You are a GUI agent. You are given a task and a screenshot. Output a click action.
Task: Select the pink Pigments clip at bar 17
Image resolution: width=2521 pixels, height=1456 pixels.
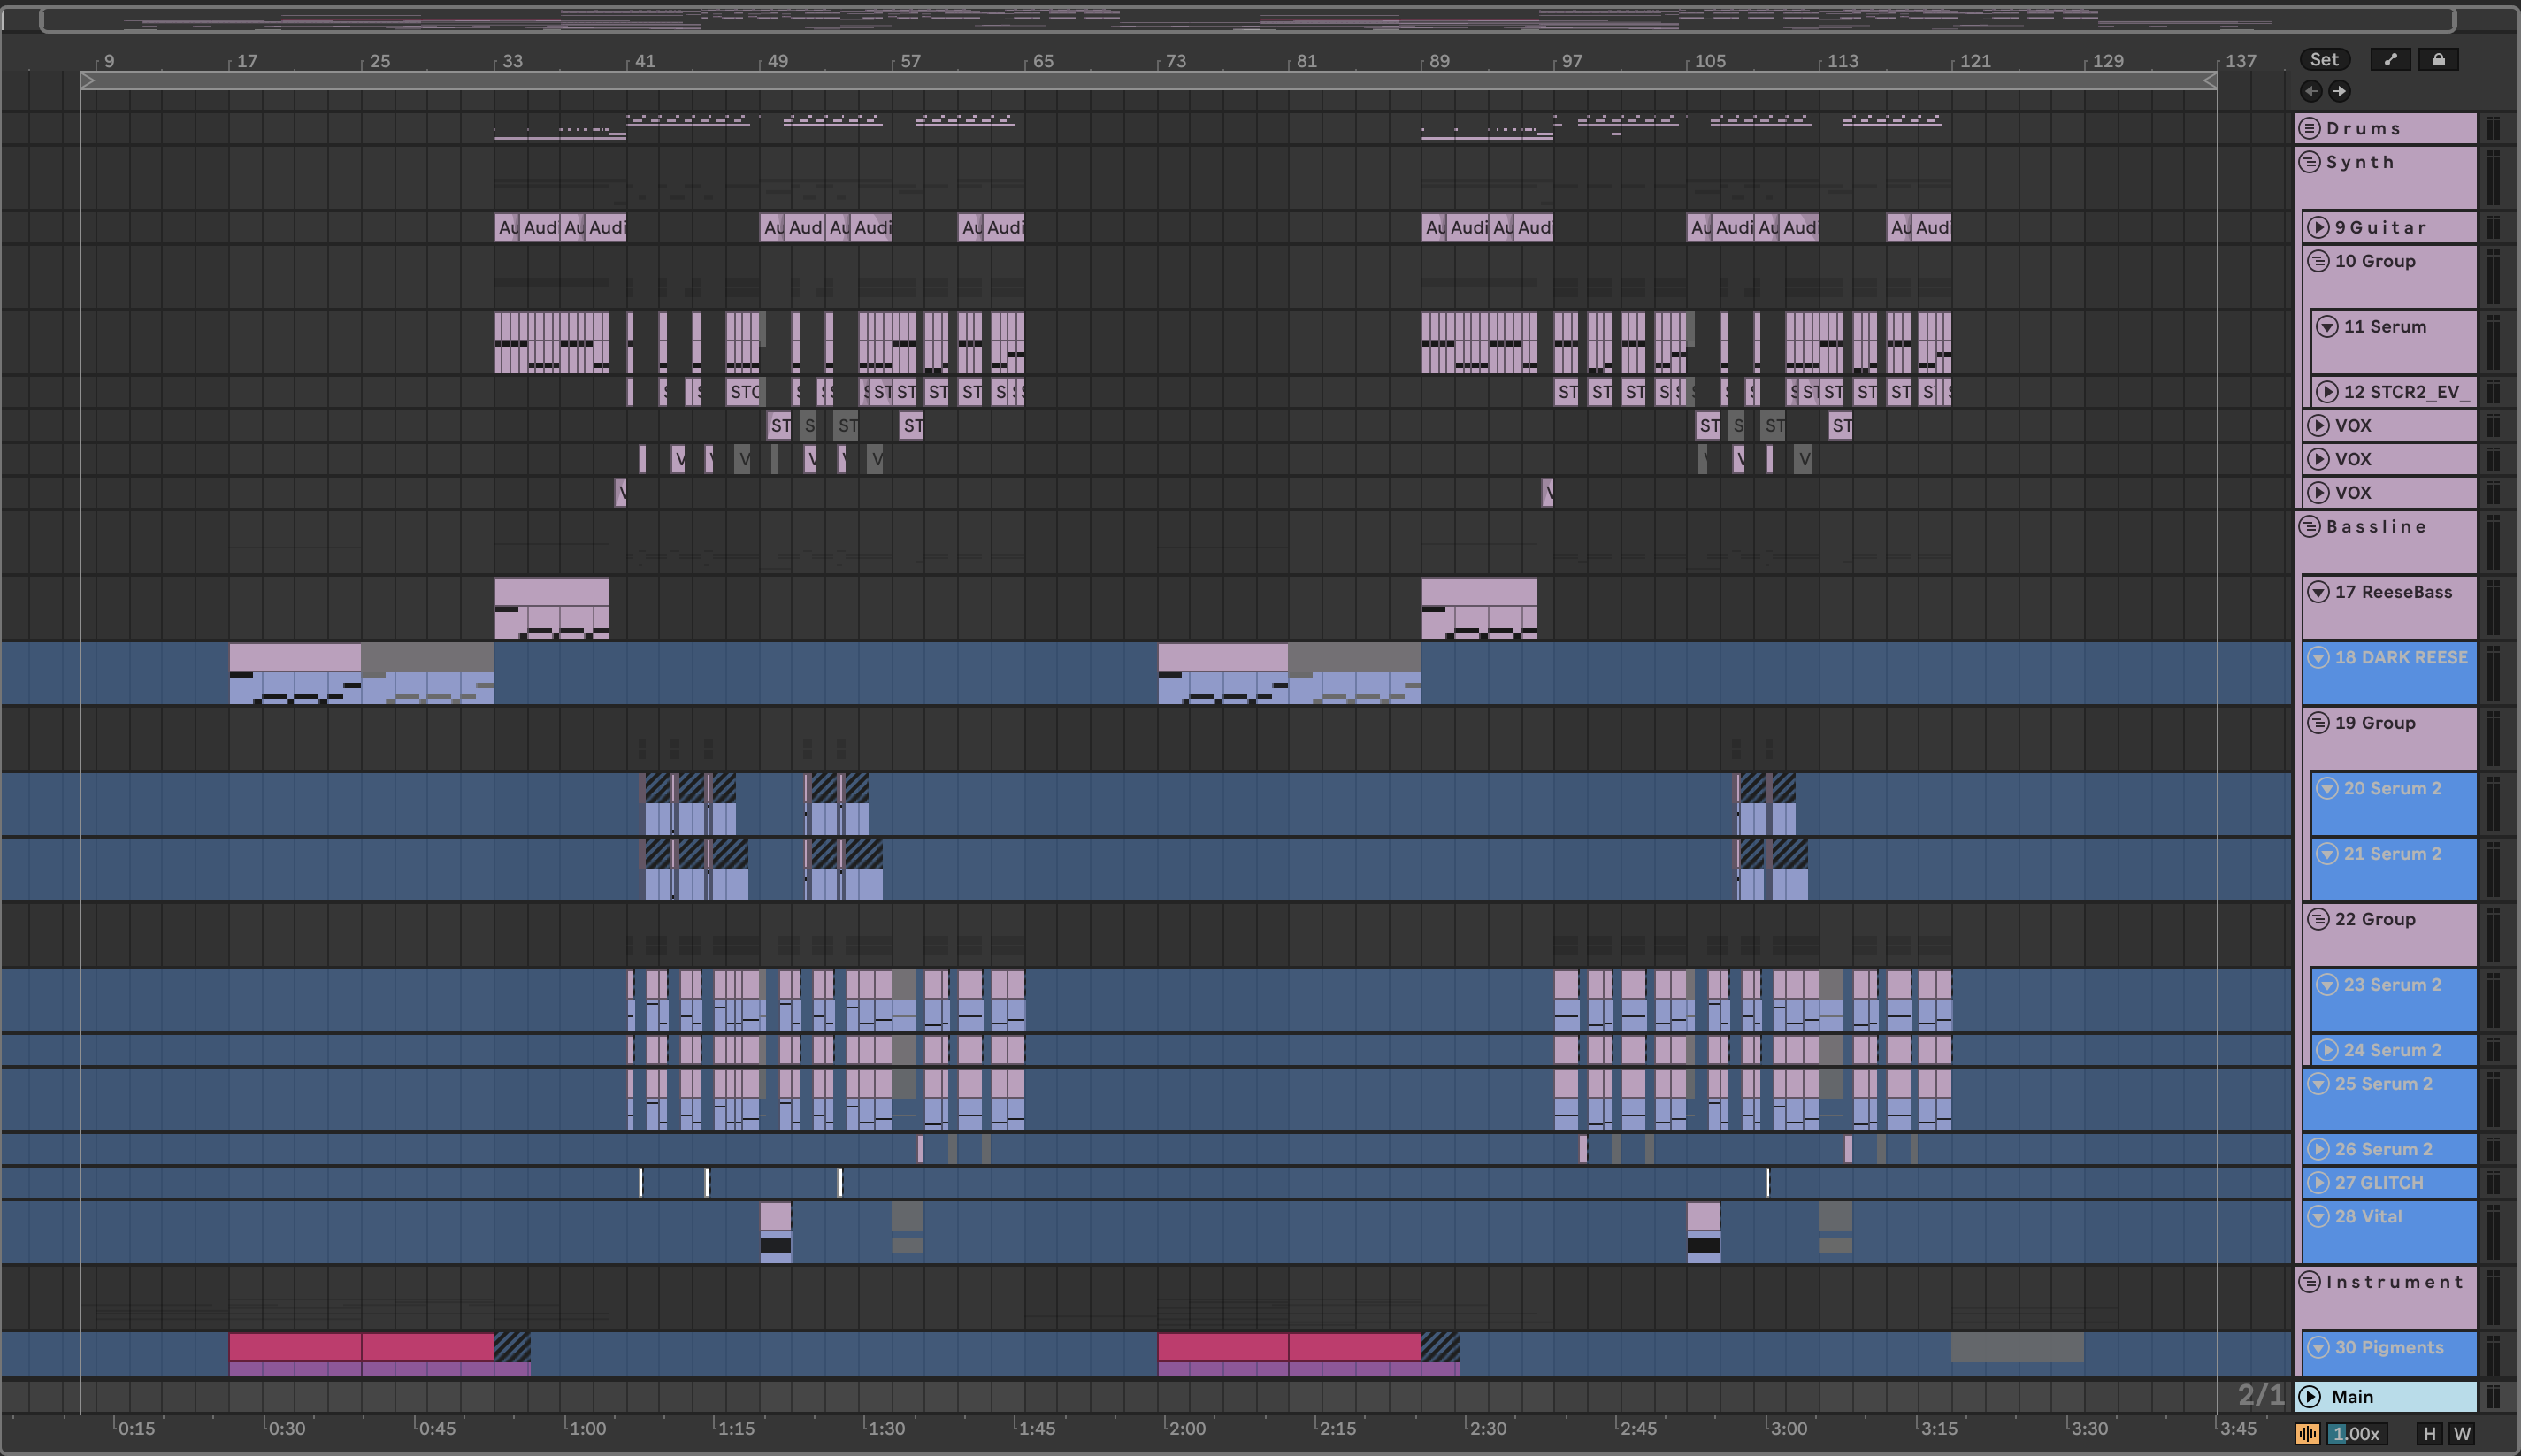(x=295, y=1354)
